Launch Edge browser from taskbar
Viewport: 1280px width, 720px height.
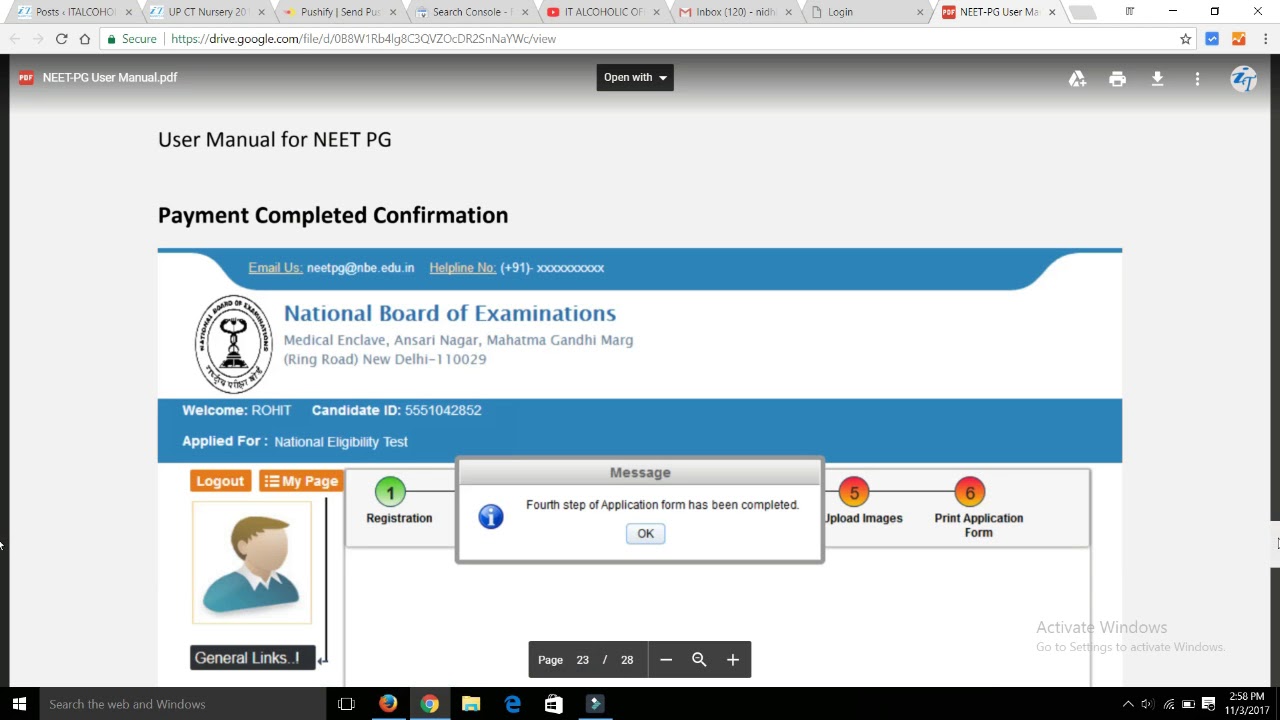click(513, 704)
